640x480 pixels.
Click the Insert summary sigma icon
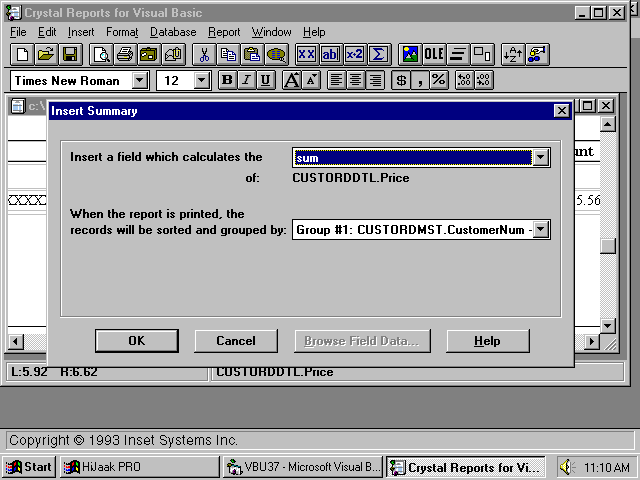click(378, 54)
